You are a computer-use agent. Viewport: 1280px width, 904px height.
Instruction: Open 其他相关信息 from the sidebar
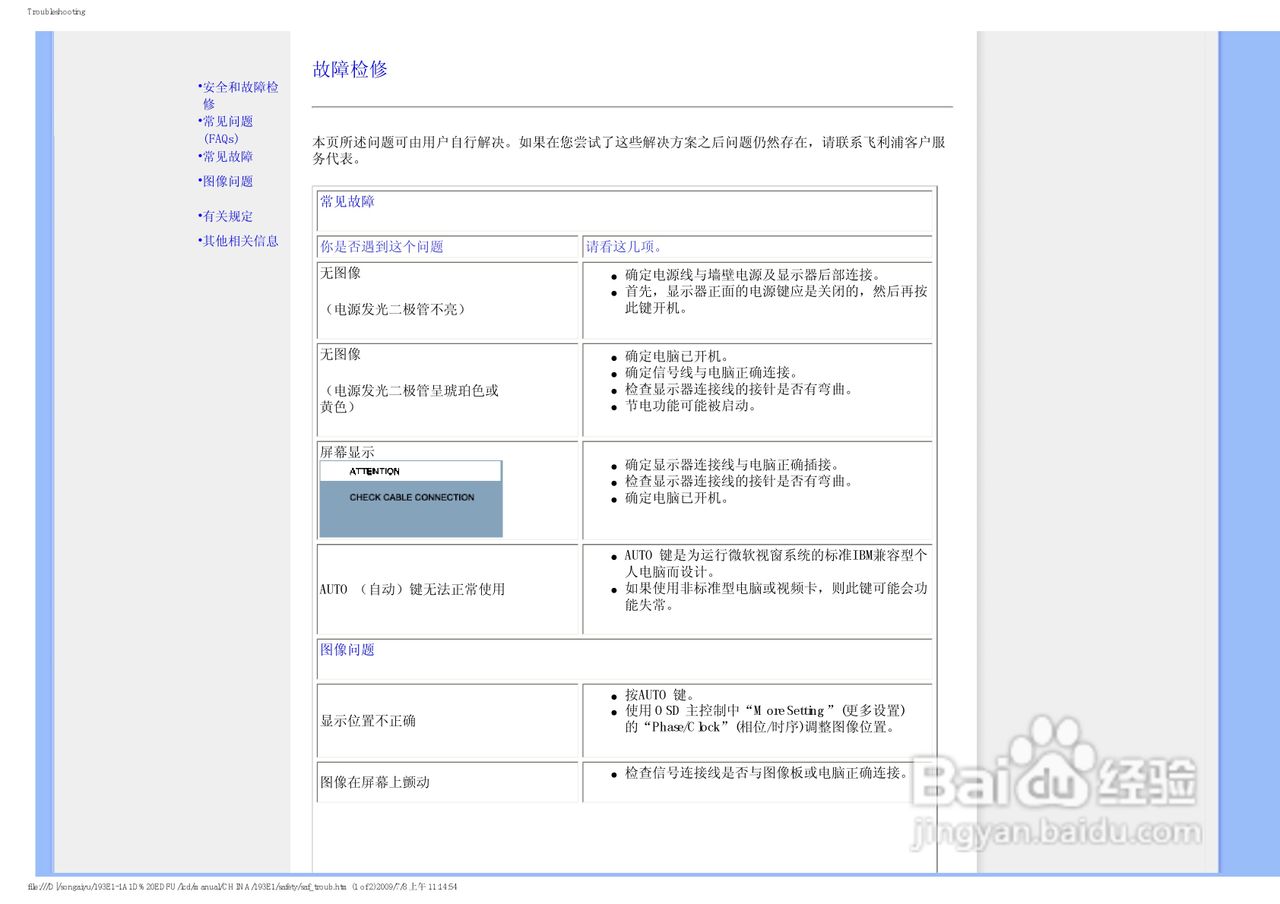[240, 241]
